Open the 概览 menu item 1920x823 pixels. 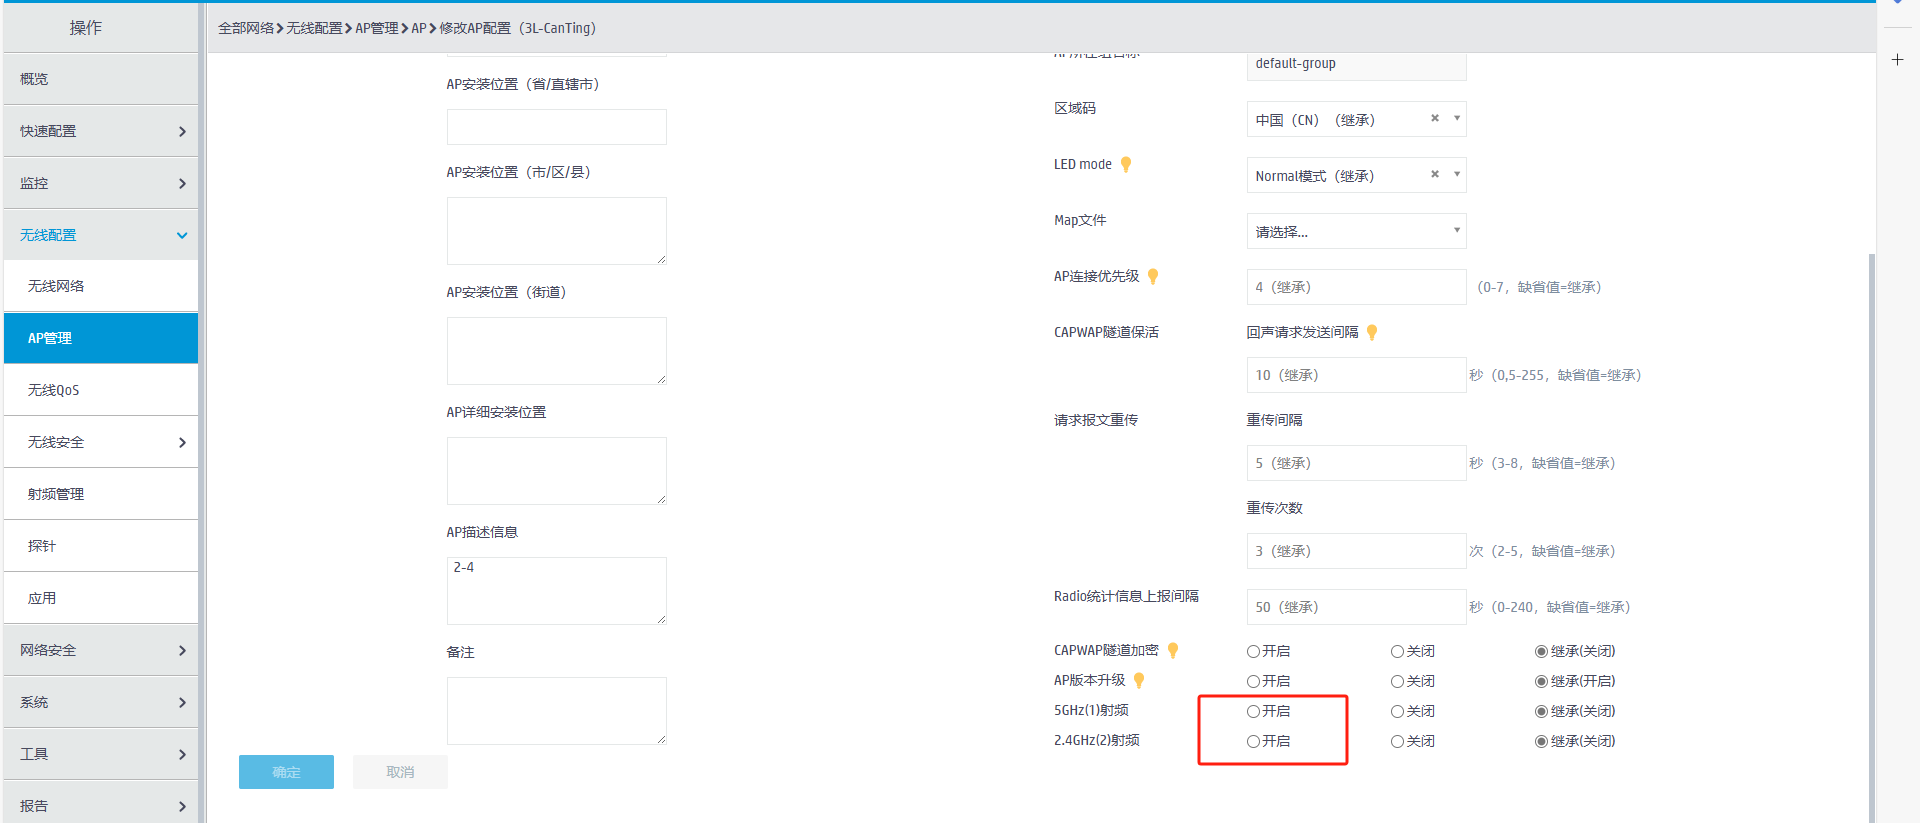(101, 79)
